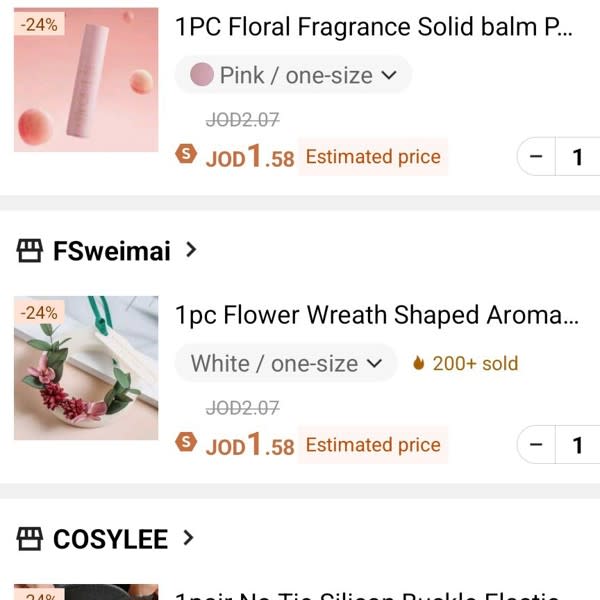The width and height of the screenshot is (600, 600).
Task: View pink solid balm product thumbnail
Action: tap(86, 80)
